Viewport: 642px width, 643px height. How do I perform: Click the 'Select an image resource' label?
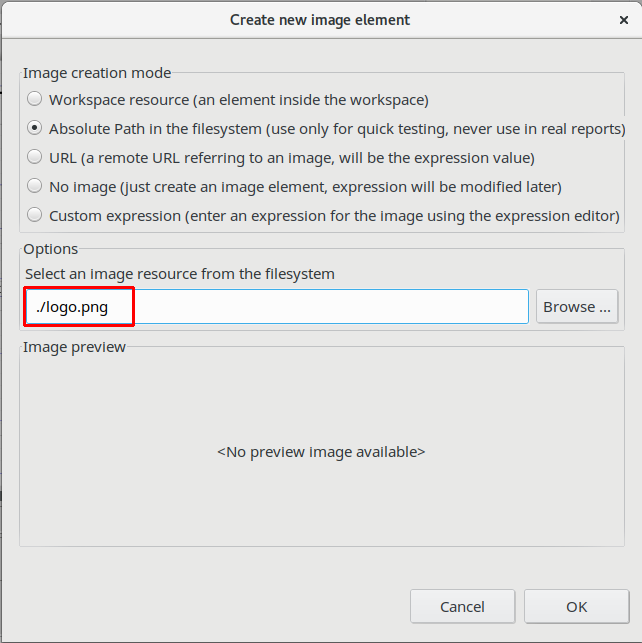point(180,273)
